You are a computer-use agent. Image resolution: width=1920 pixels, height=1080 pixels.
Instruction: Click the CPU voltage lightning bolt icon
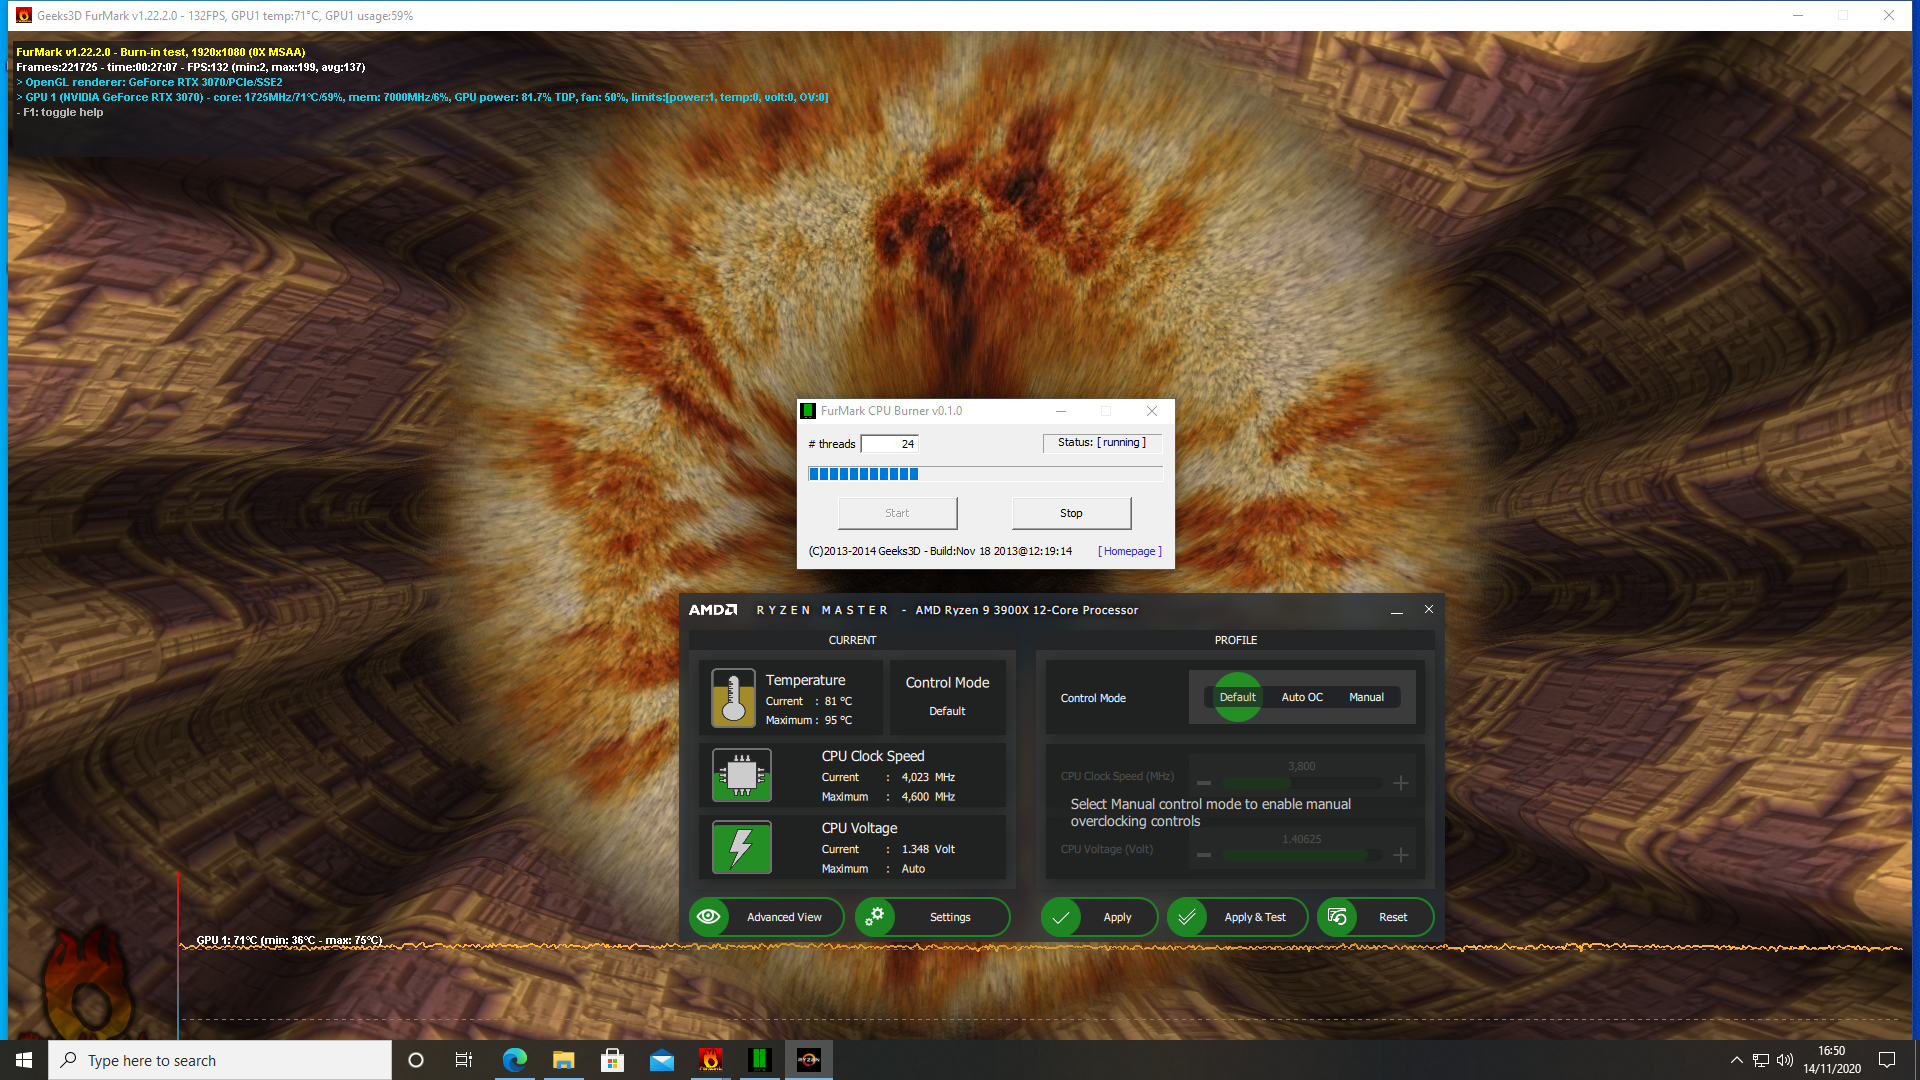740,847
